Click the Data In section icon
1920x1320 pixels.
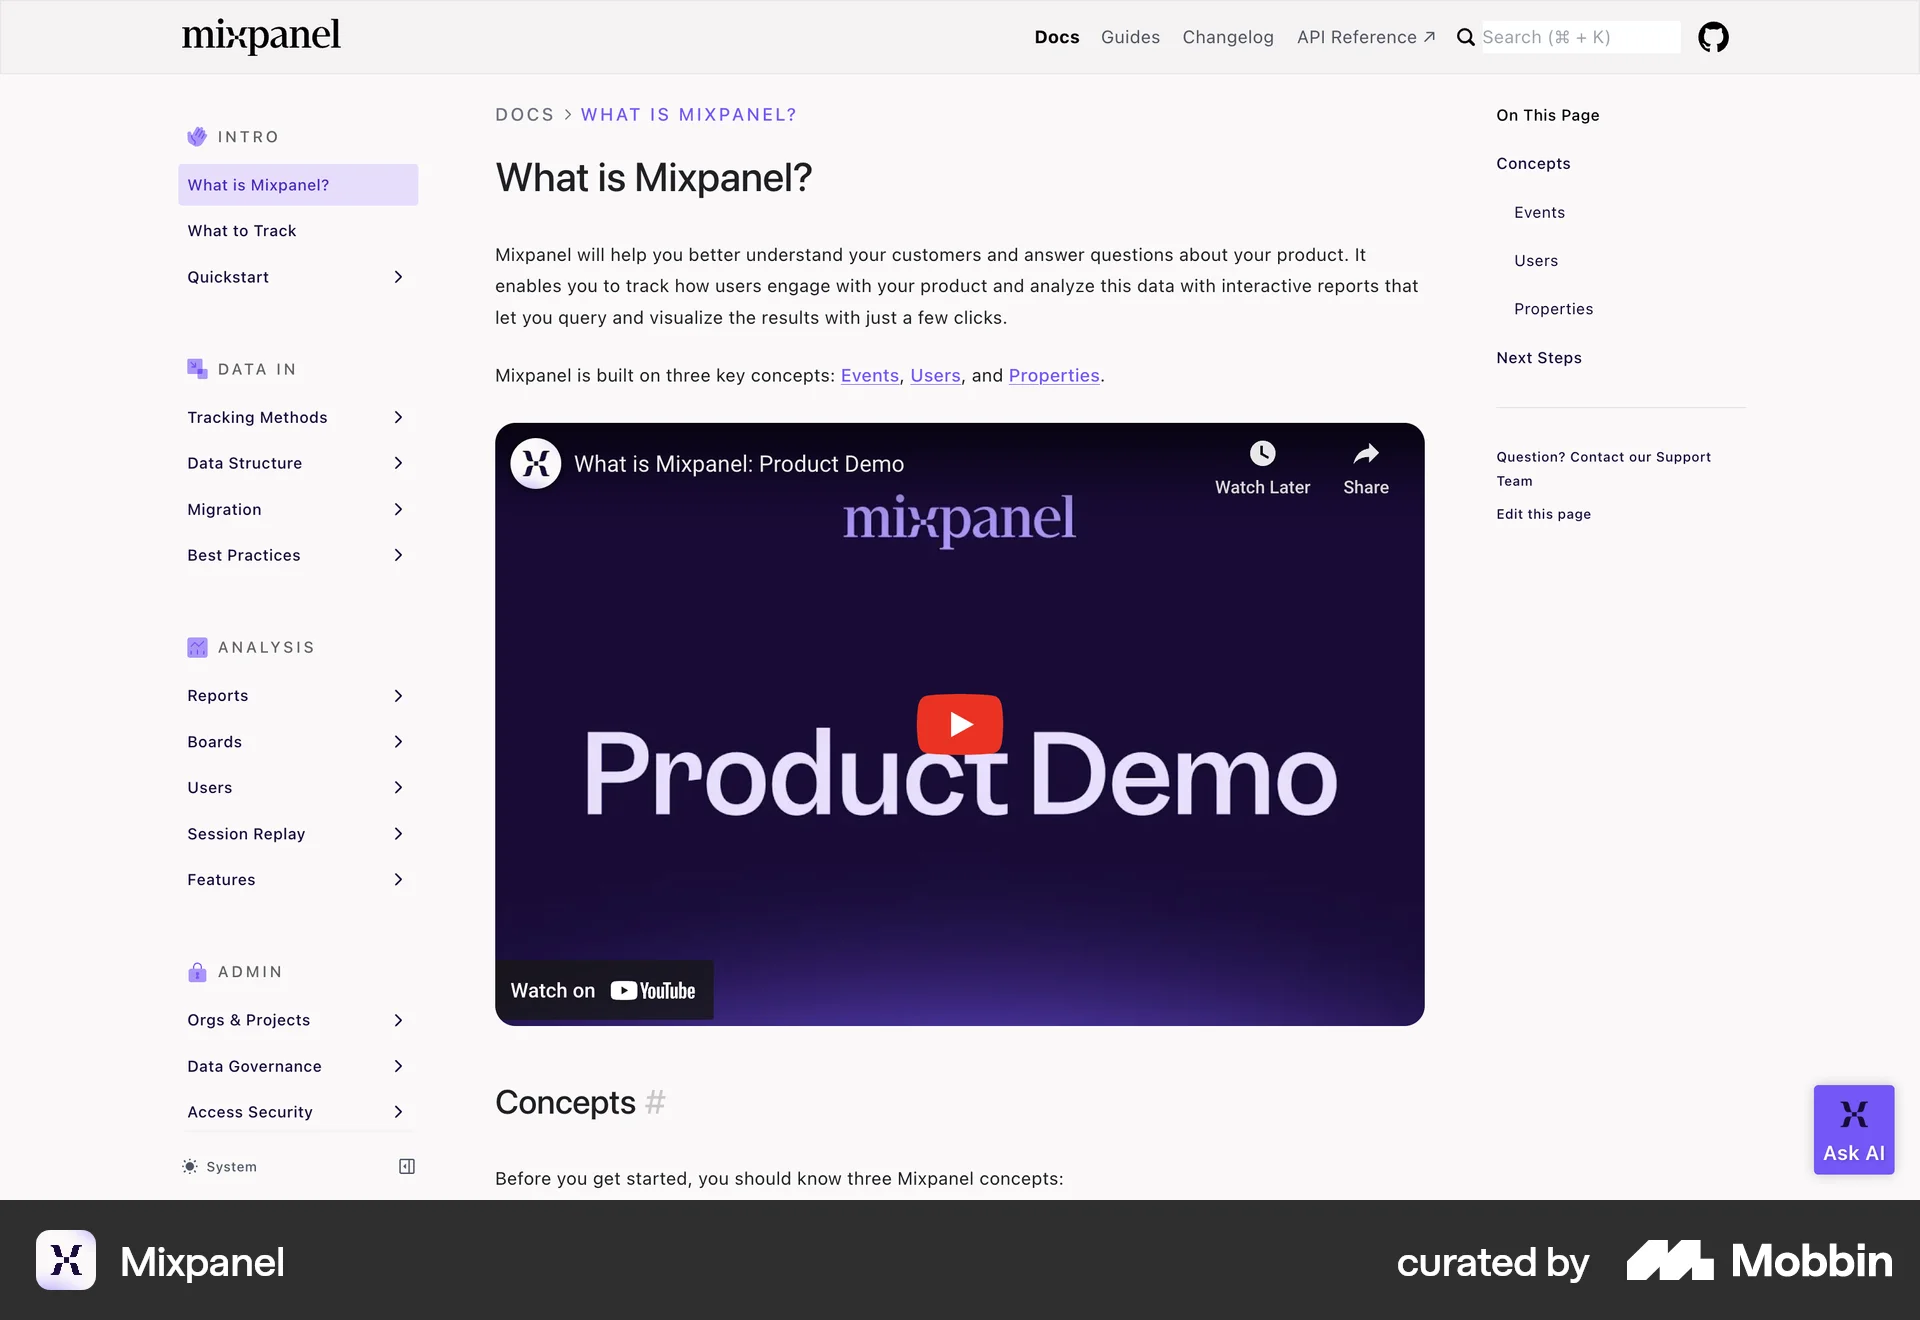pos(196,368)
